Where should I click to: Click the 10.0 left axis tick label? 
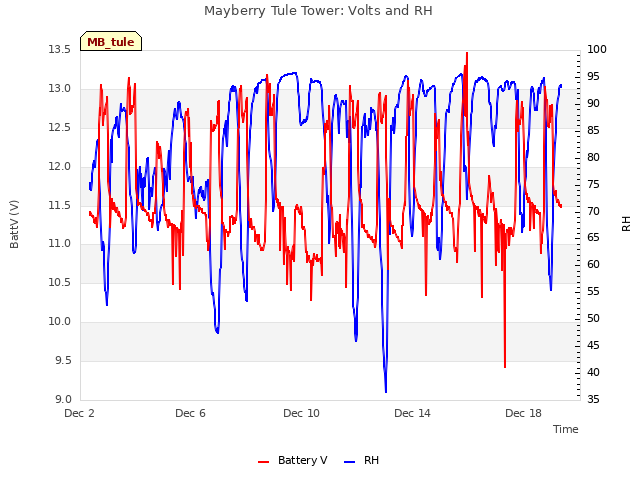coord(60,322)
